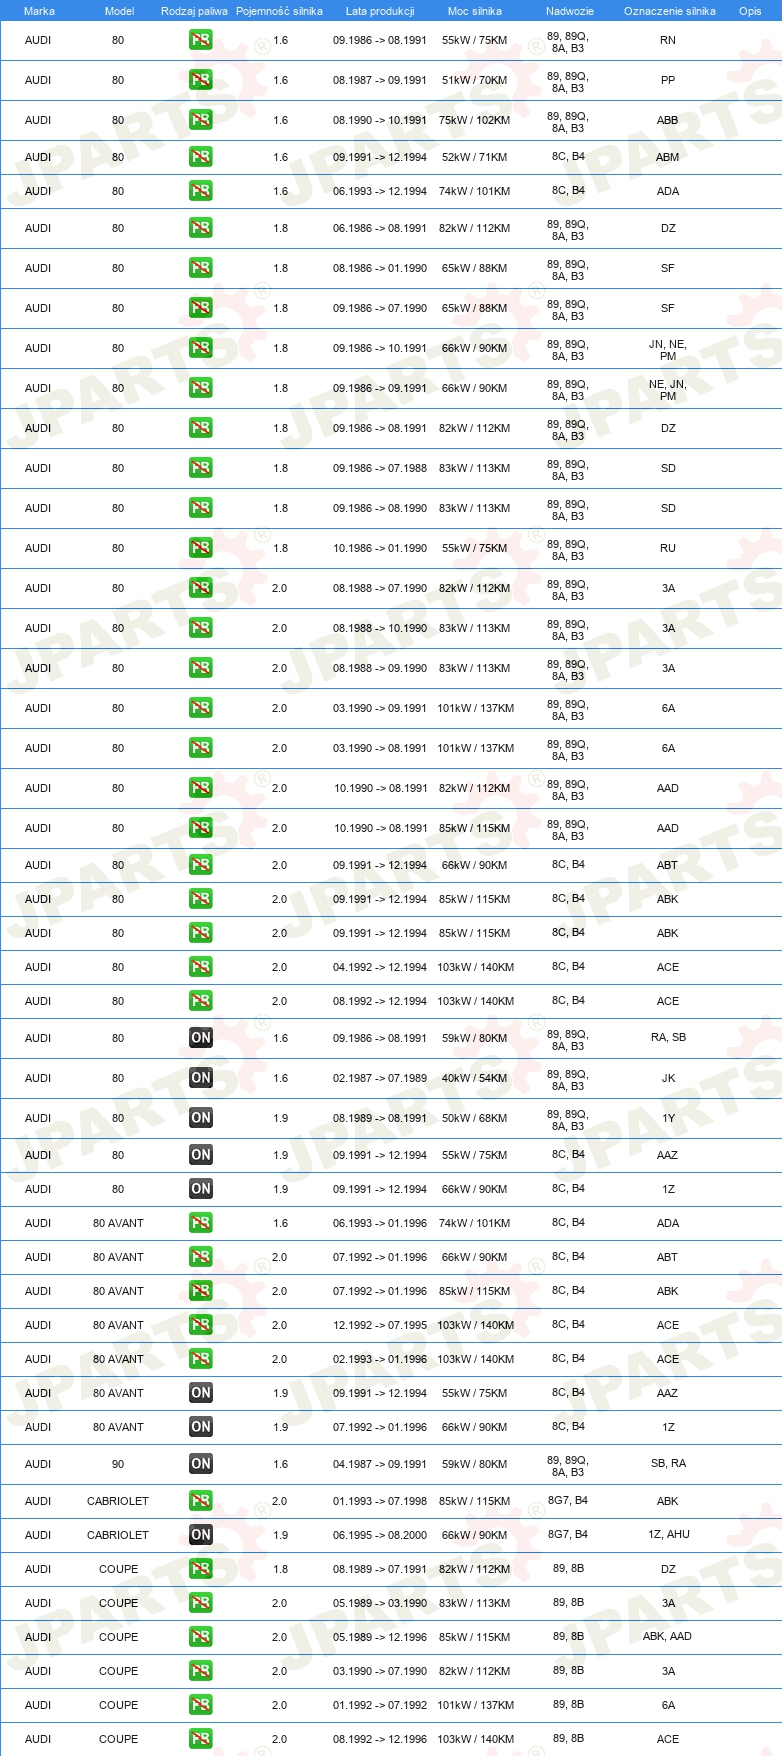The image size is (782, 1756).
Task: Click the PB icon in the Coupe ACE row
Action: 201,1739
